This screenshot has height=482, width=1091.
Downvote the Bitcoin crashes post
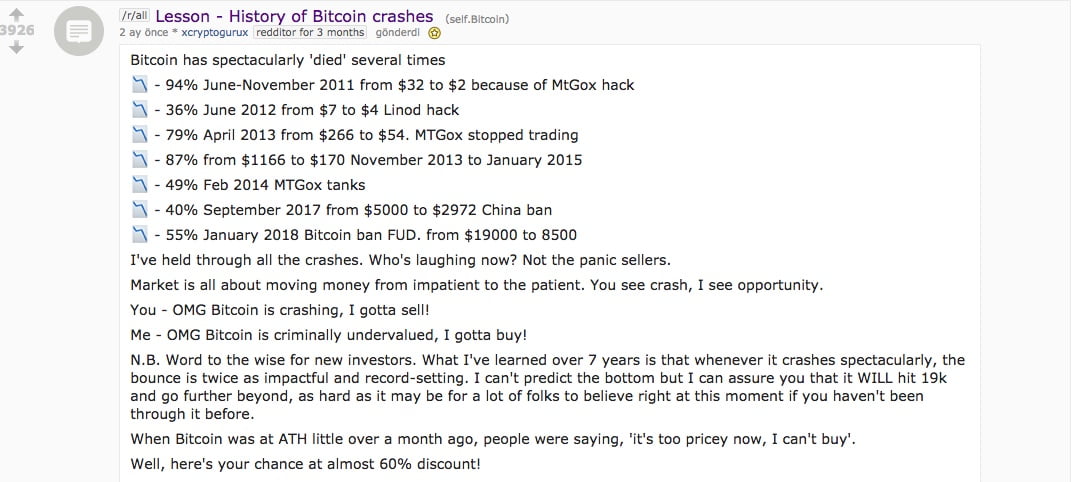coord(15,47)
